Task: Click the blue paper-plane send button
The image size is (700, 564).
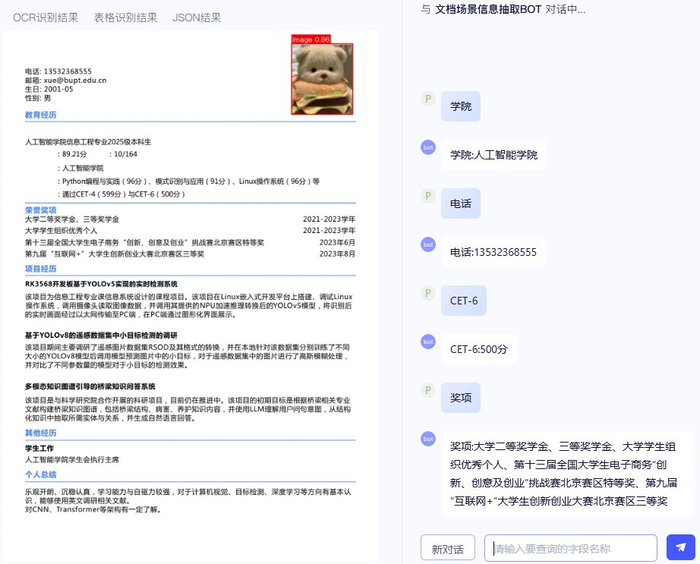Action: [x=680, y=547]
